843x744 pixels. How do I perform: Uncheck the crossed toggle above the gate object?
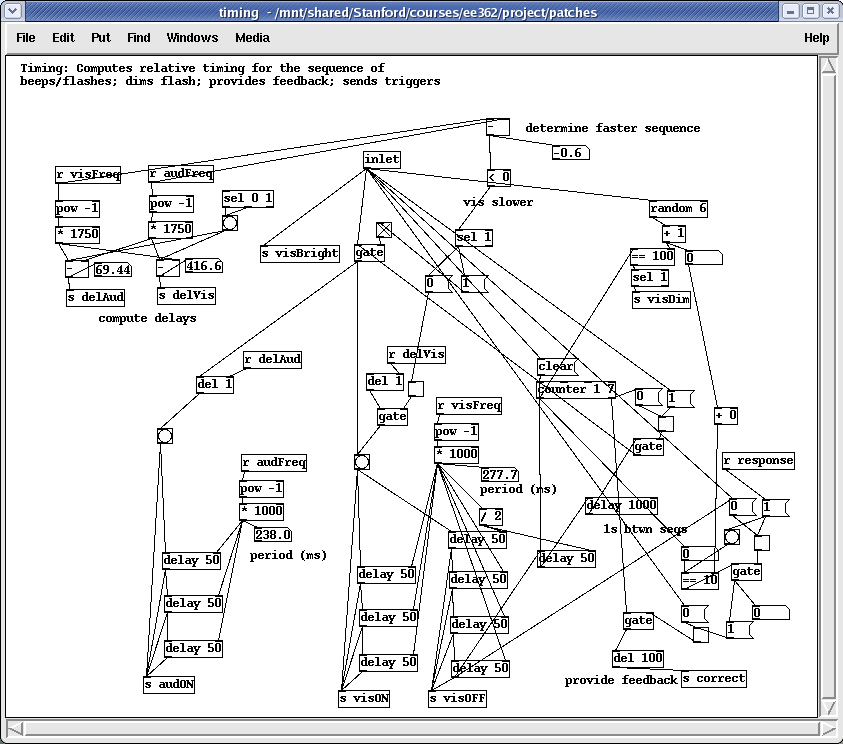click(x=384, y=230)
